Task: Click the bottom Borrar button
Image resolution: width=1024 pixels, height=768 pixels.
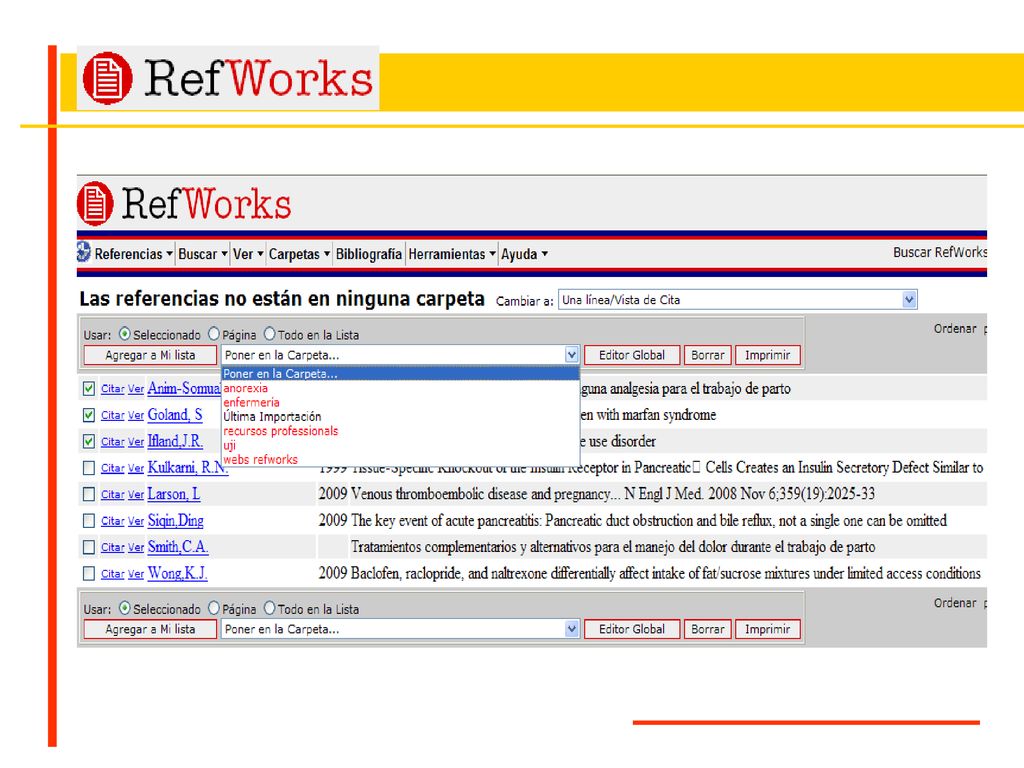Action: (x=707, y=630)
